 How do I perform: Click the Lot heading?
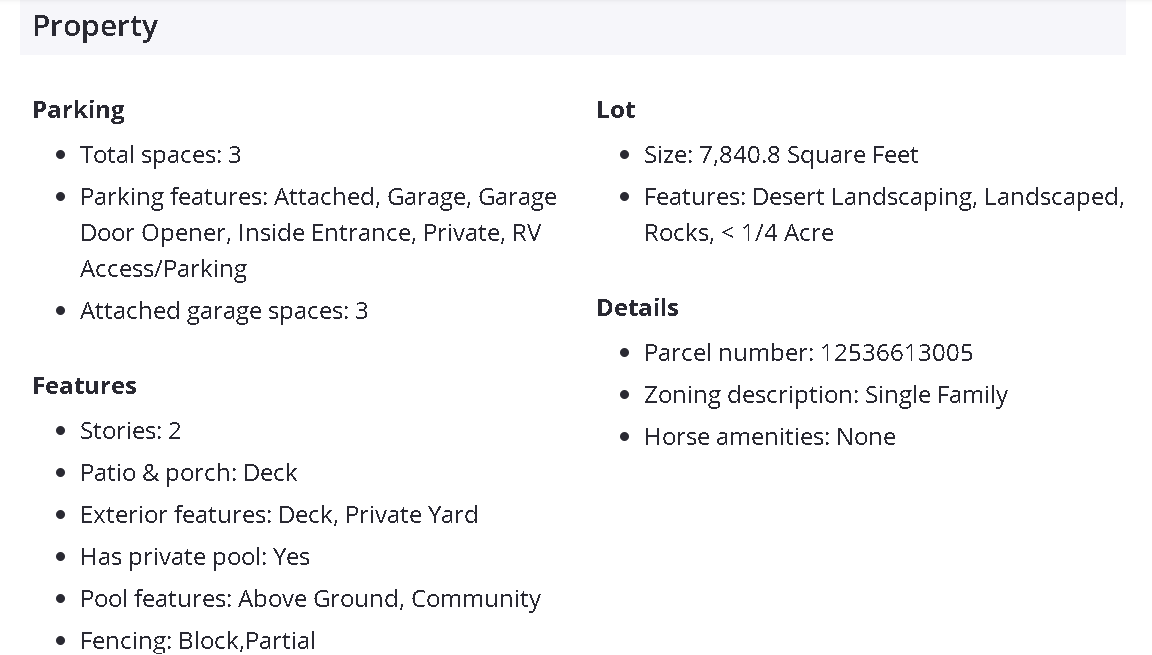[x=615, y=110]
